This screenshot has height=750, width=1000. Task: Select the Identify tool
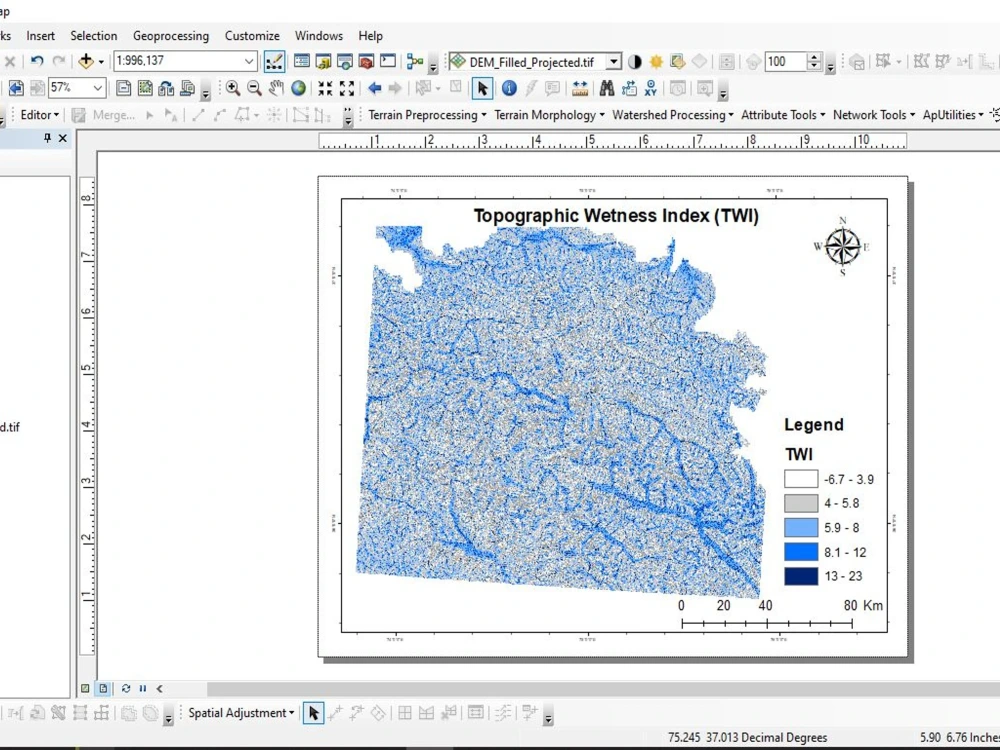click(x=510, y=88)
